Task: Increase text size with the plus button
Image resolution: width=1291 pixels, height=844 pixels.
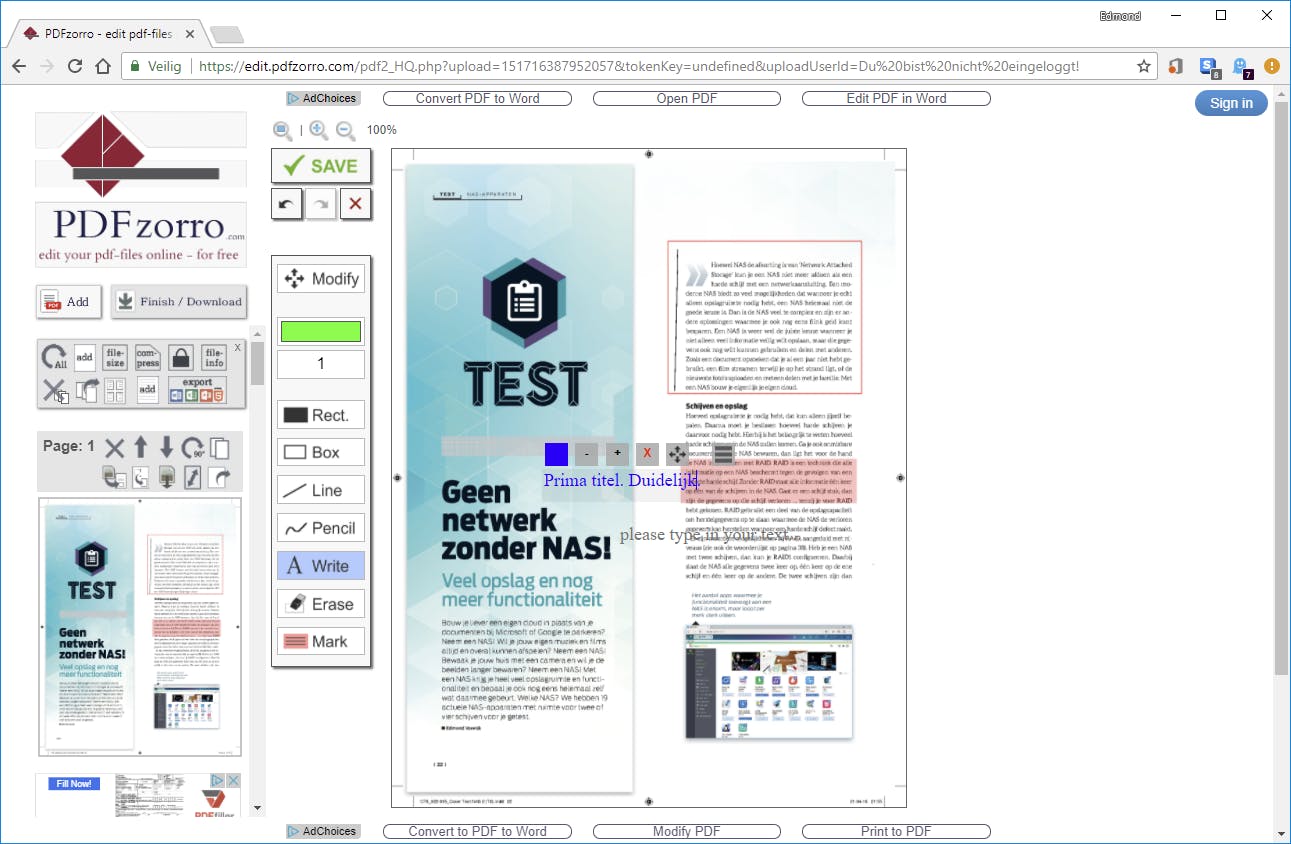Action: (x=617, y=454)
